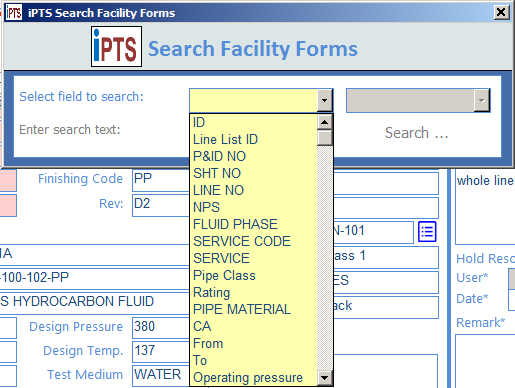Click the Search ... button
The width and height of the screenshot is (515, 388).
417,133
